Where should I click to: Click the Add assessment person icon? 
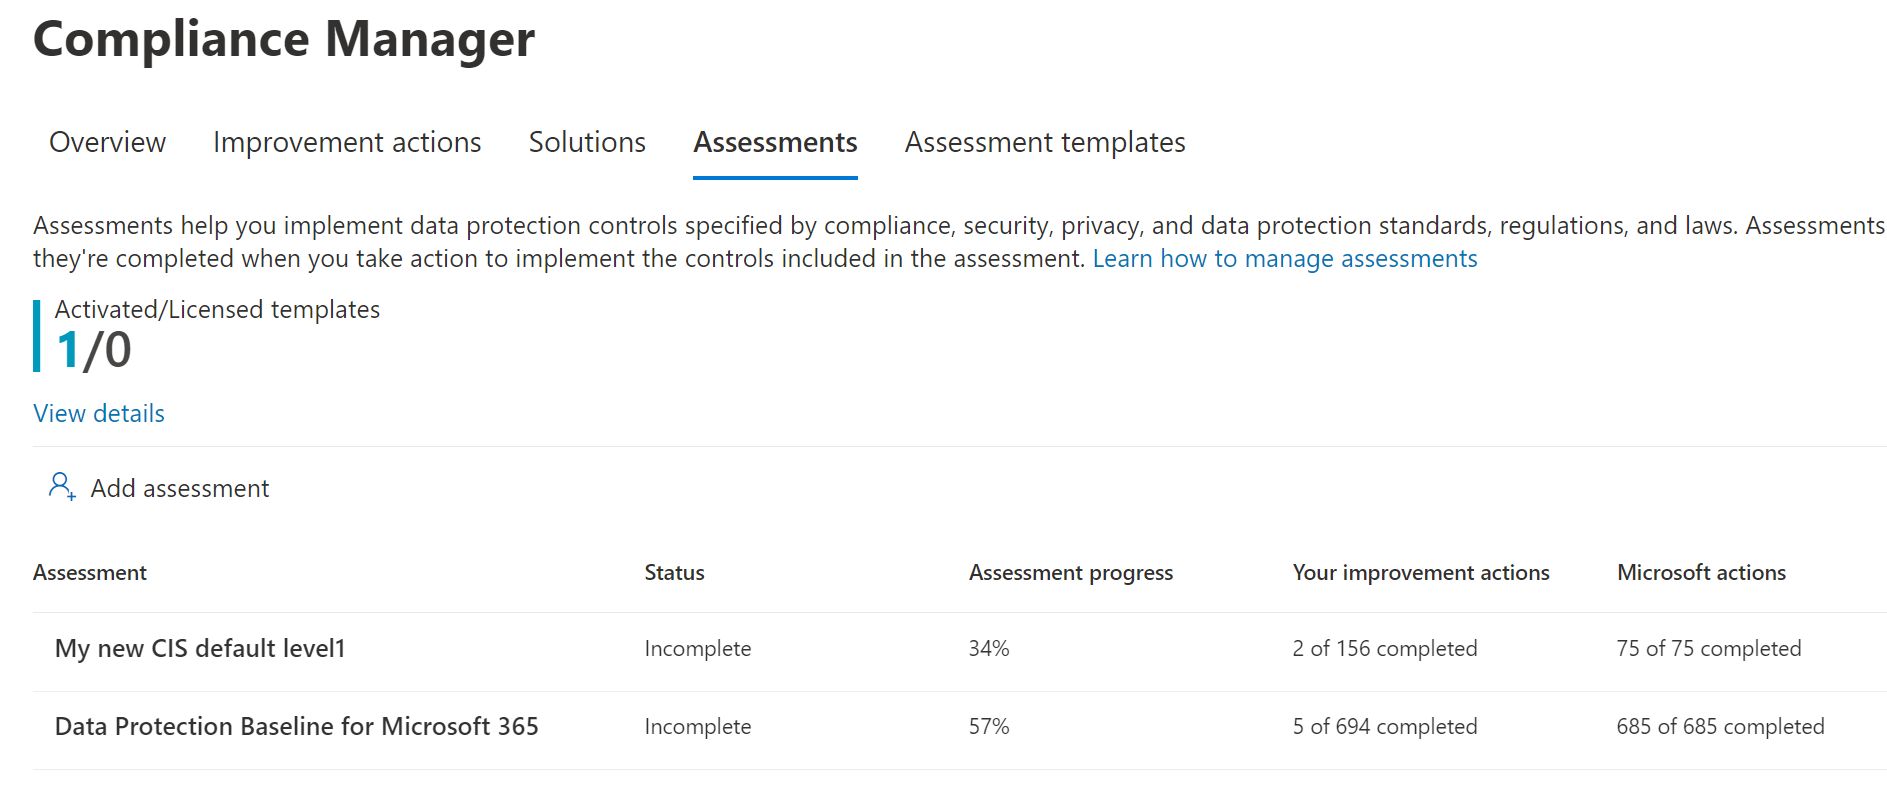(62, 487)
